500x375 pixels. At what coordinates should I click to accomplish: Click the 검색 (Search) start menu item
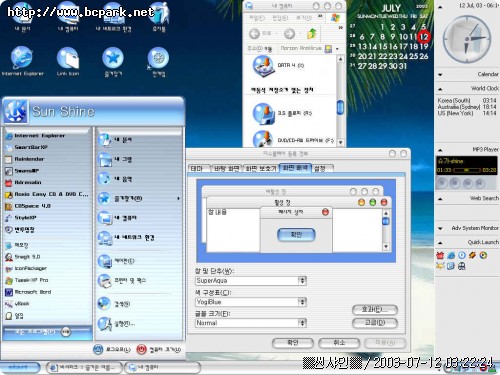(115, 304)
